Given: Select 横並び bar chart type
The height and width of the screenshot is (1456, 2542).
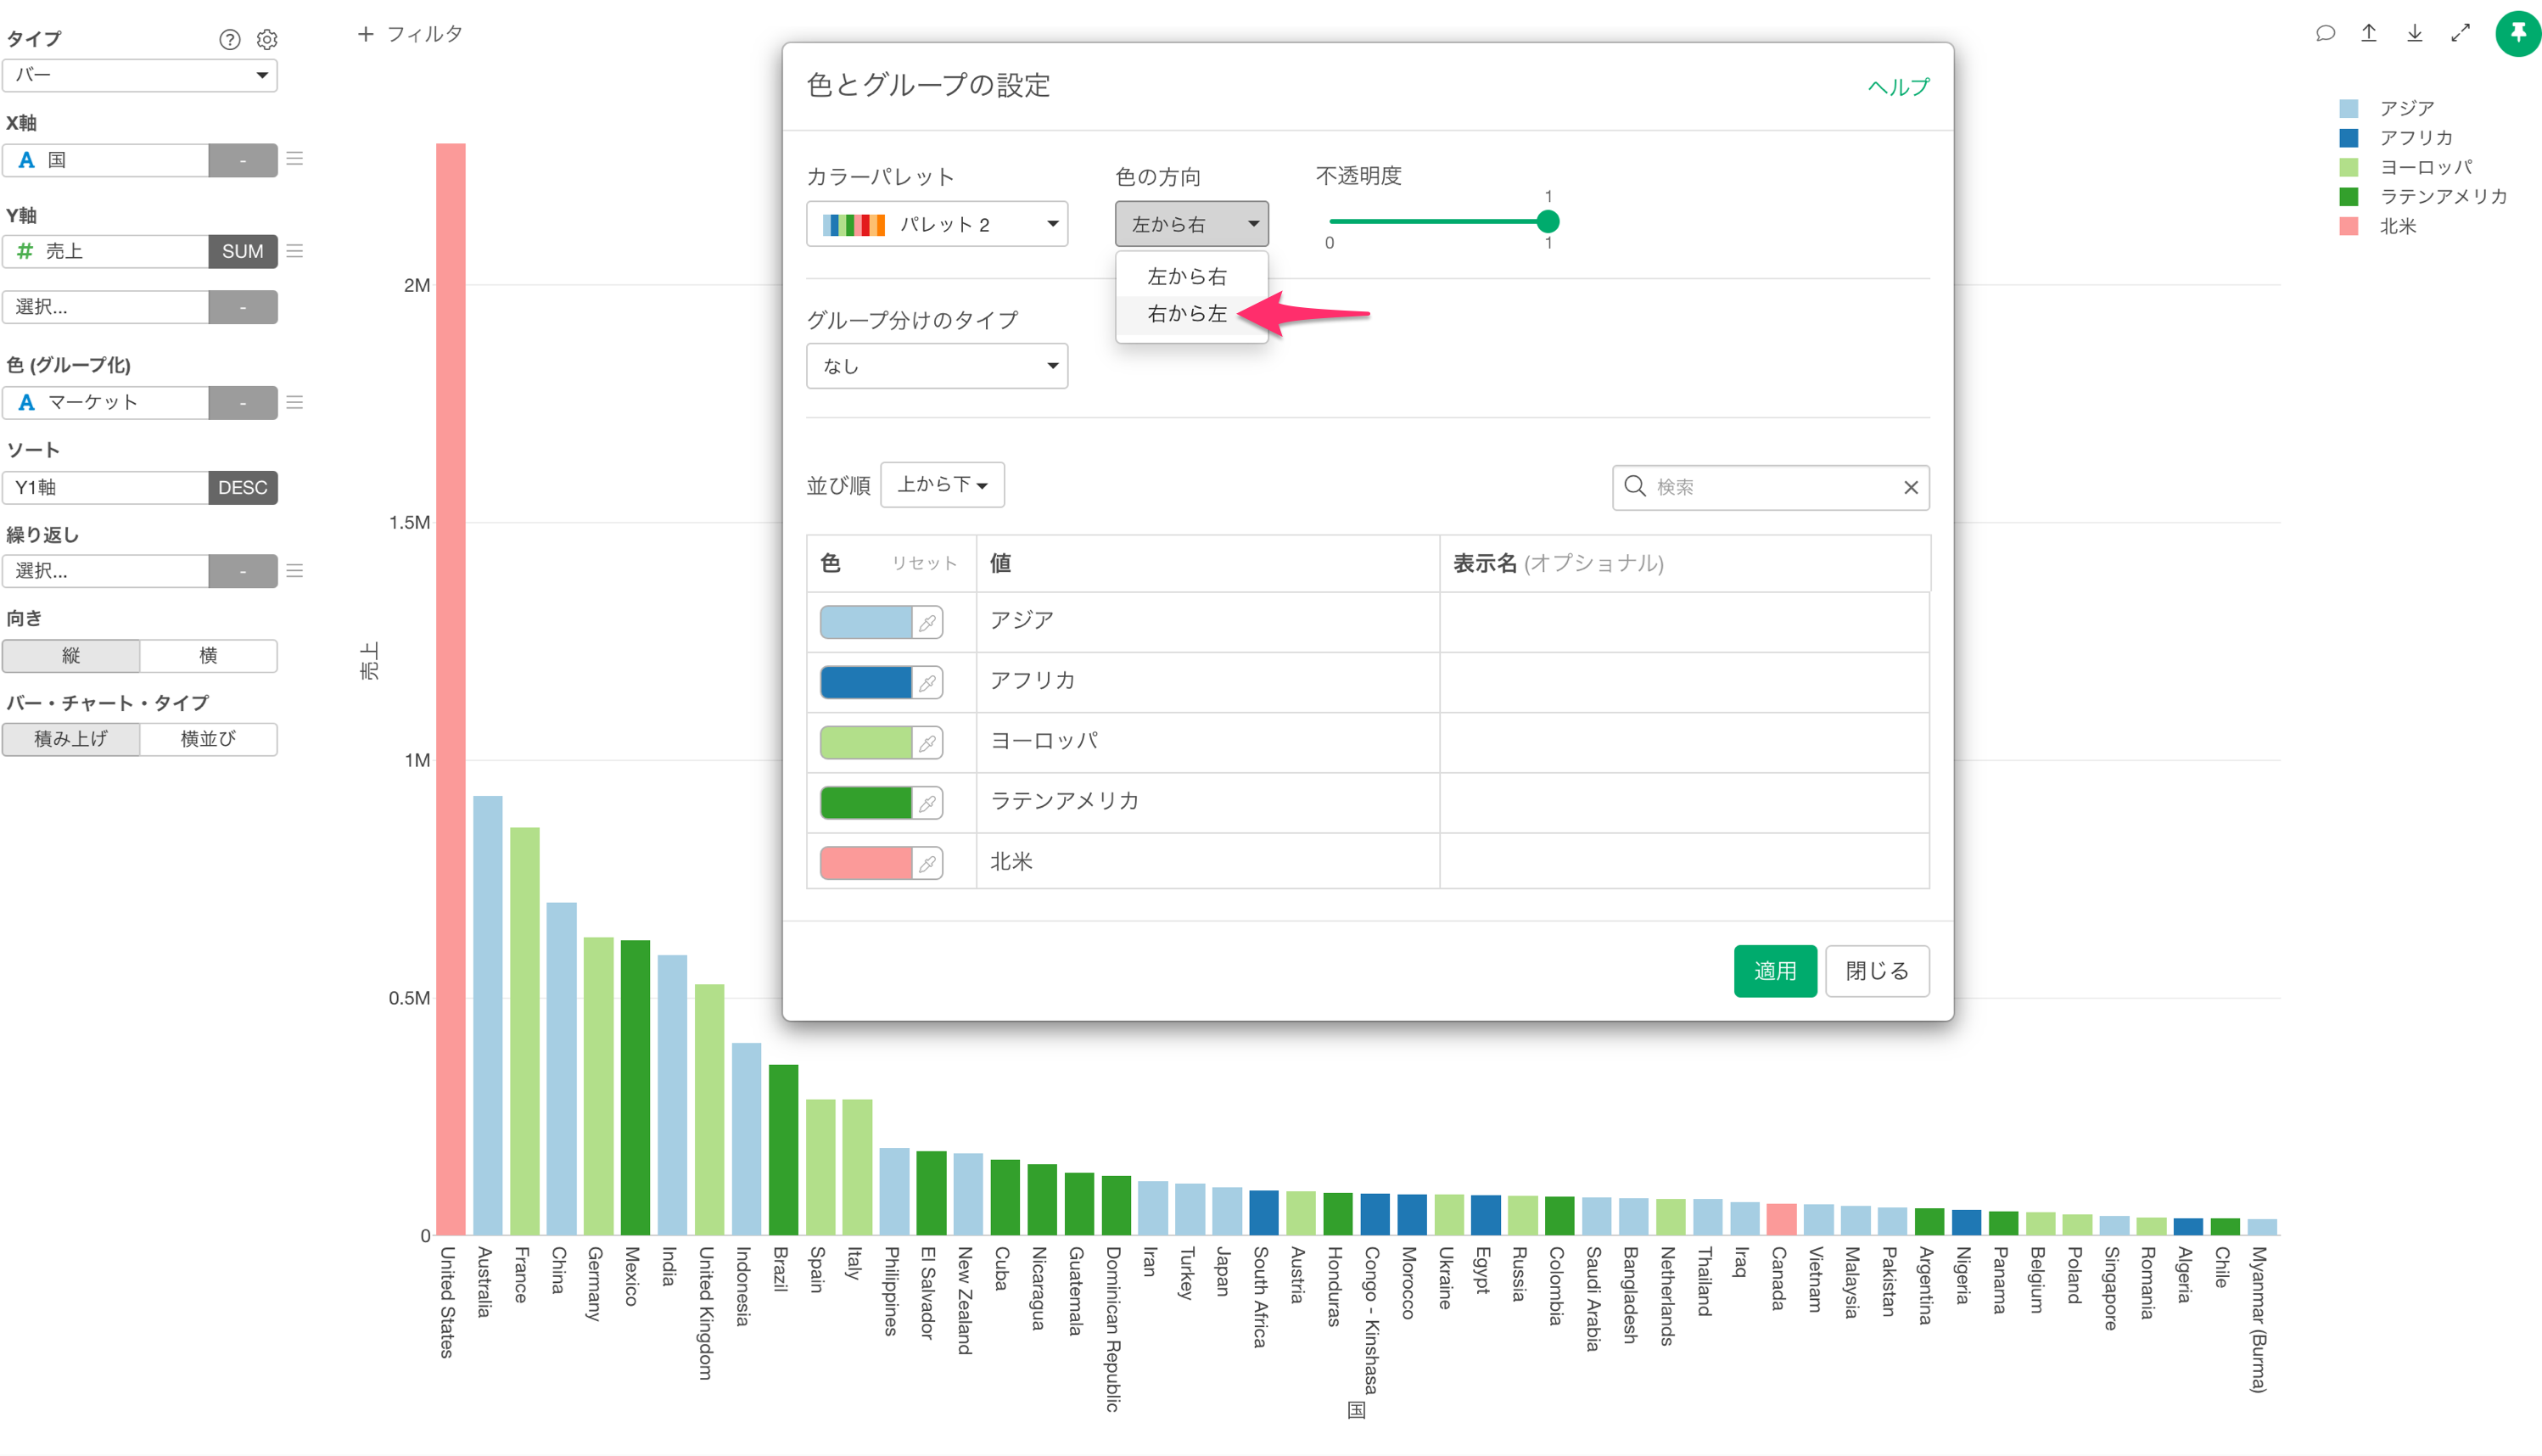Looking at the screenshot, I should [x=208, y=739].
